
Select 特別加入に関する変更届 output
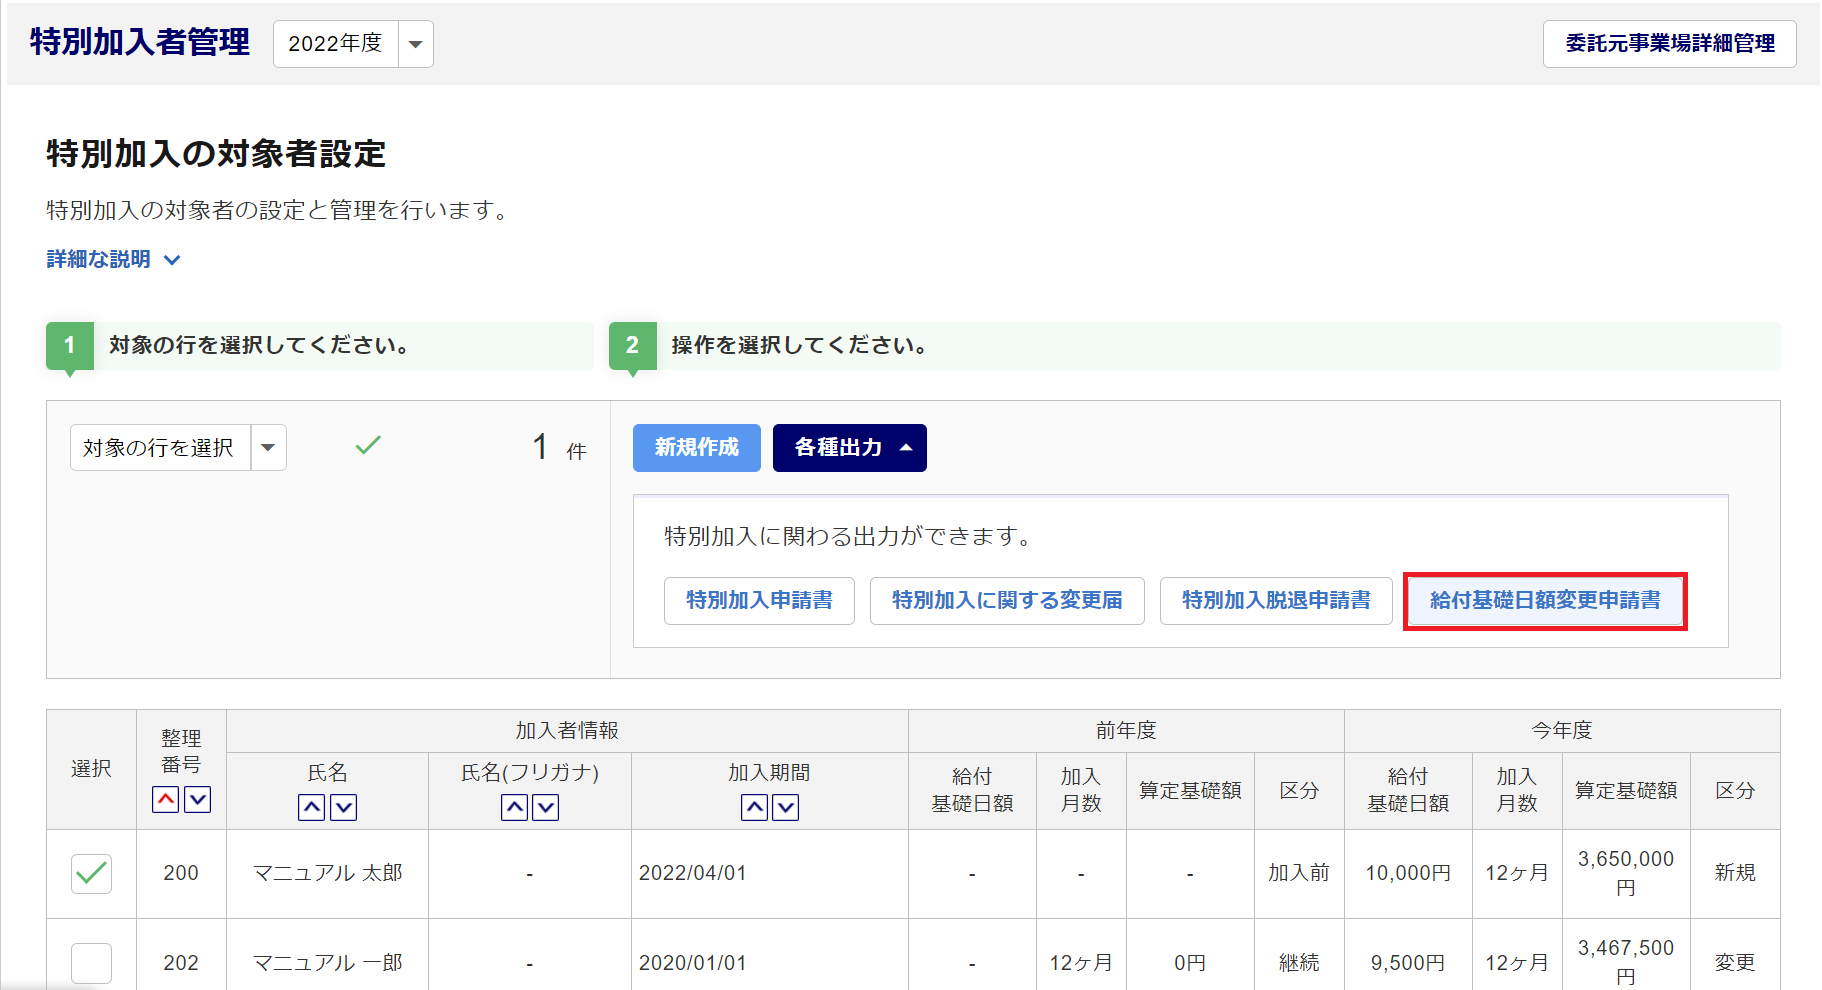1006,600
